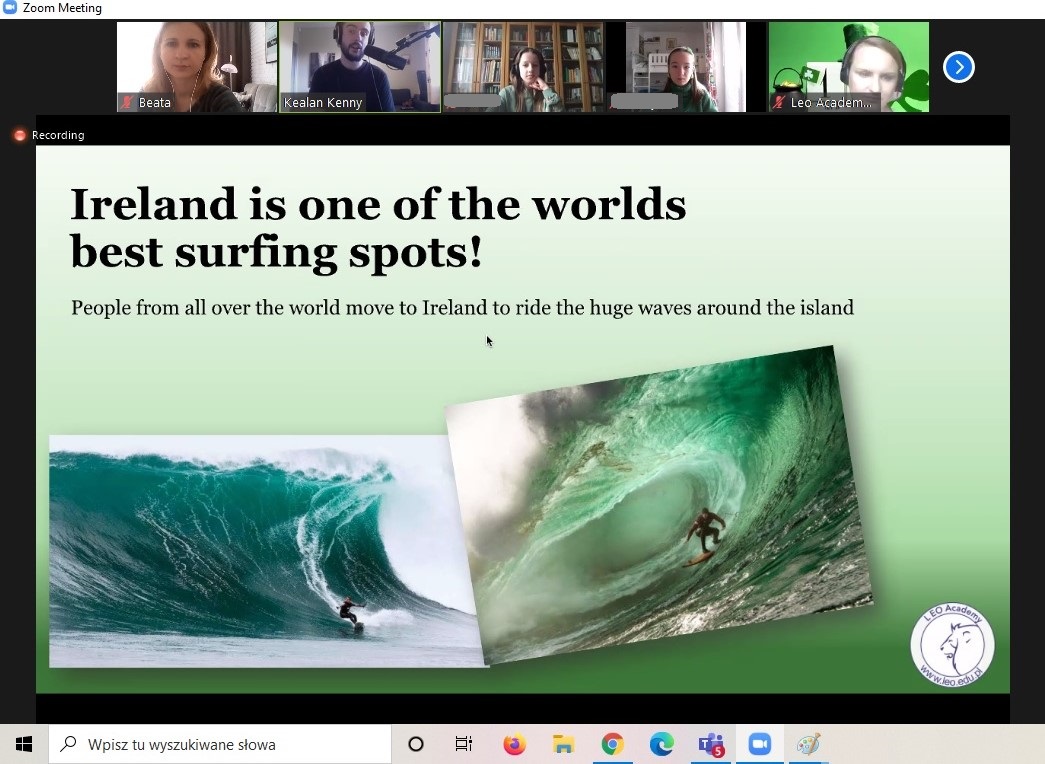Viewport: 1045px width, 764px height.
Task: Open Cortana circle icon
Action: (x=416, y=744)
